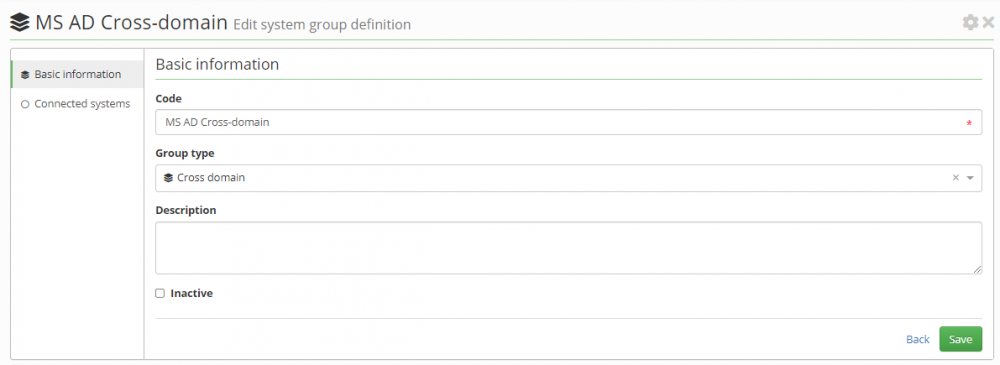Open the settings gear icon in header
This screenshot has width=1000, height=365.
[970, 23]
